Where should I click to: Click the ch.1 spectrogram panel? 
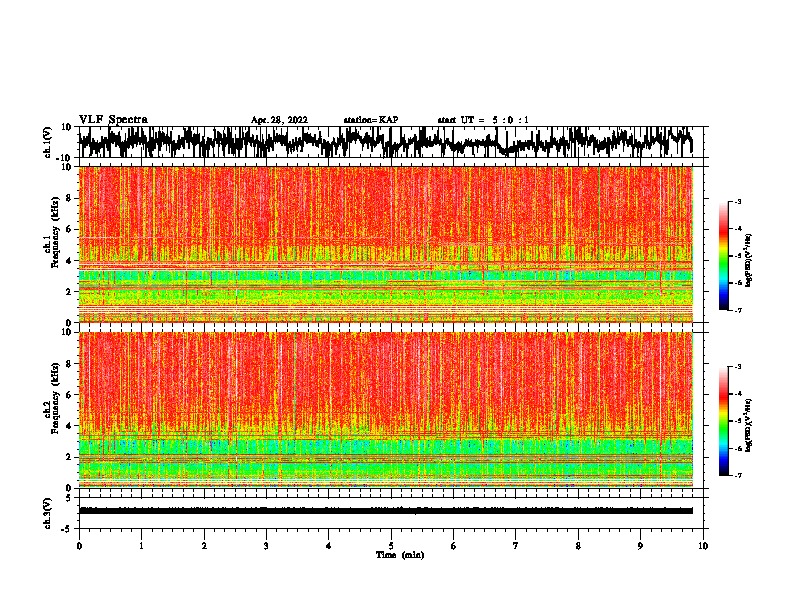386,244
